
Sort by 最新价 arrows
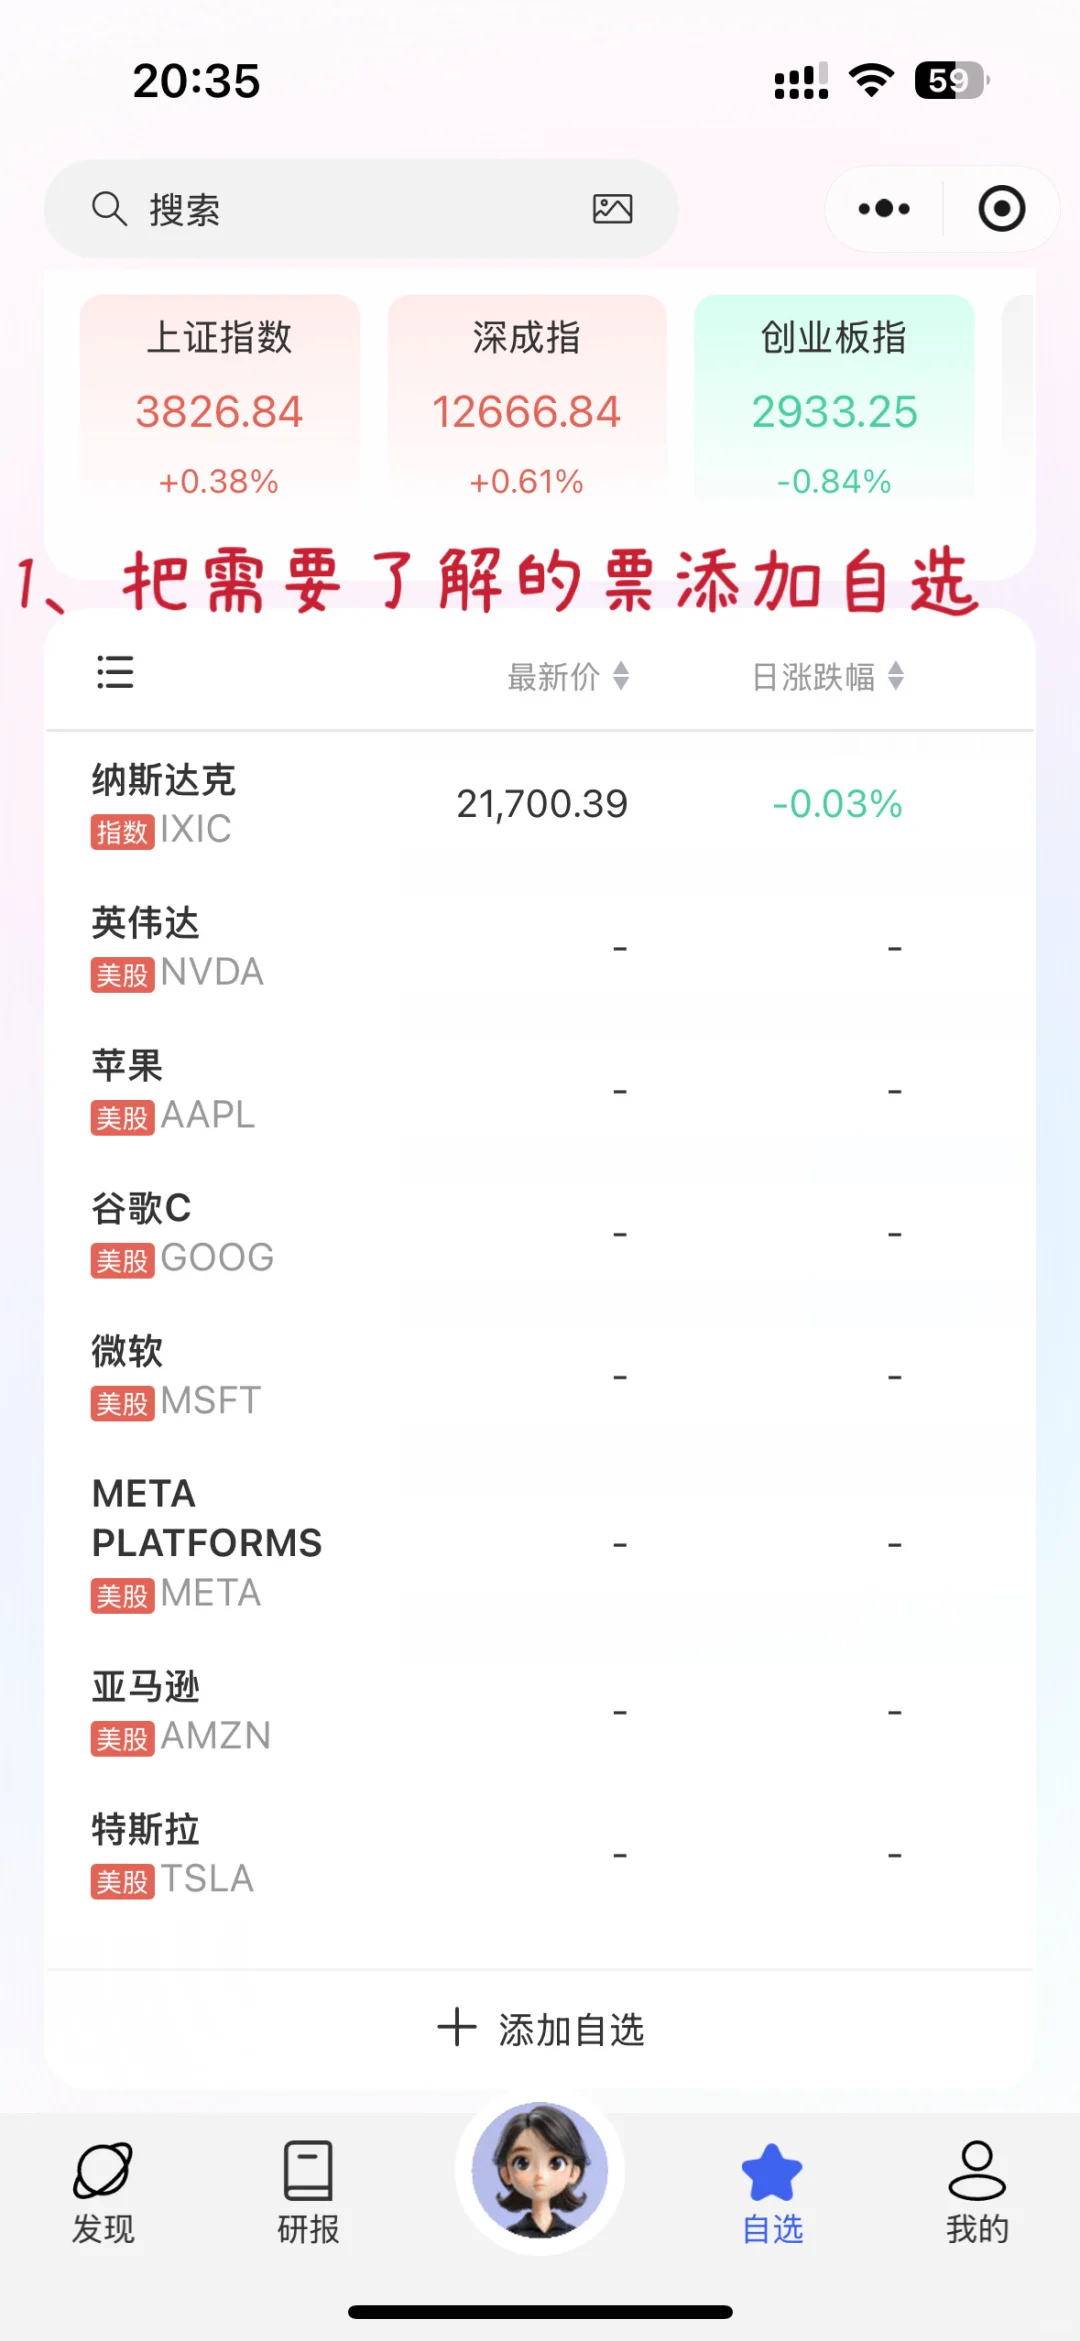coord(621,676)
